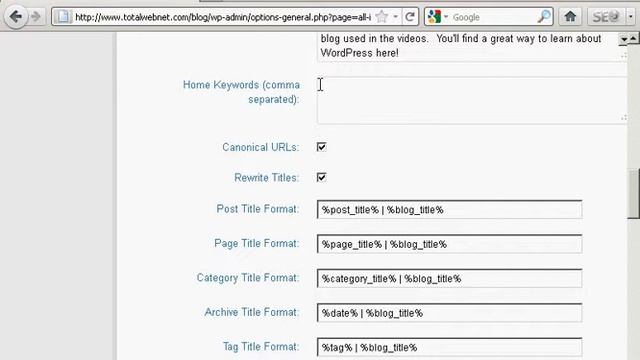
Task: Reload the page with the refresh icon
Action: pyautogui.click(x=410, y=17)
